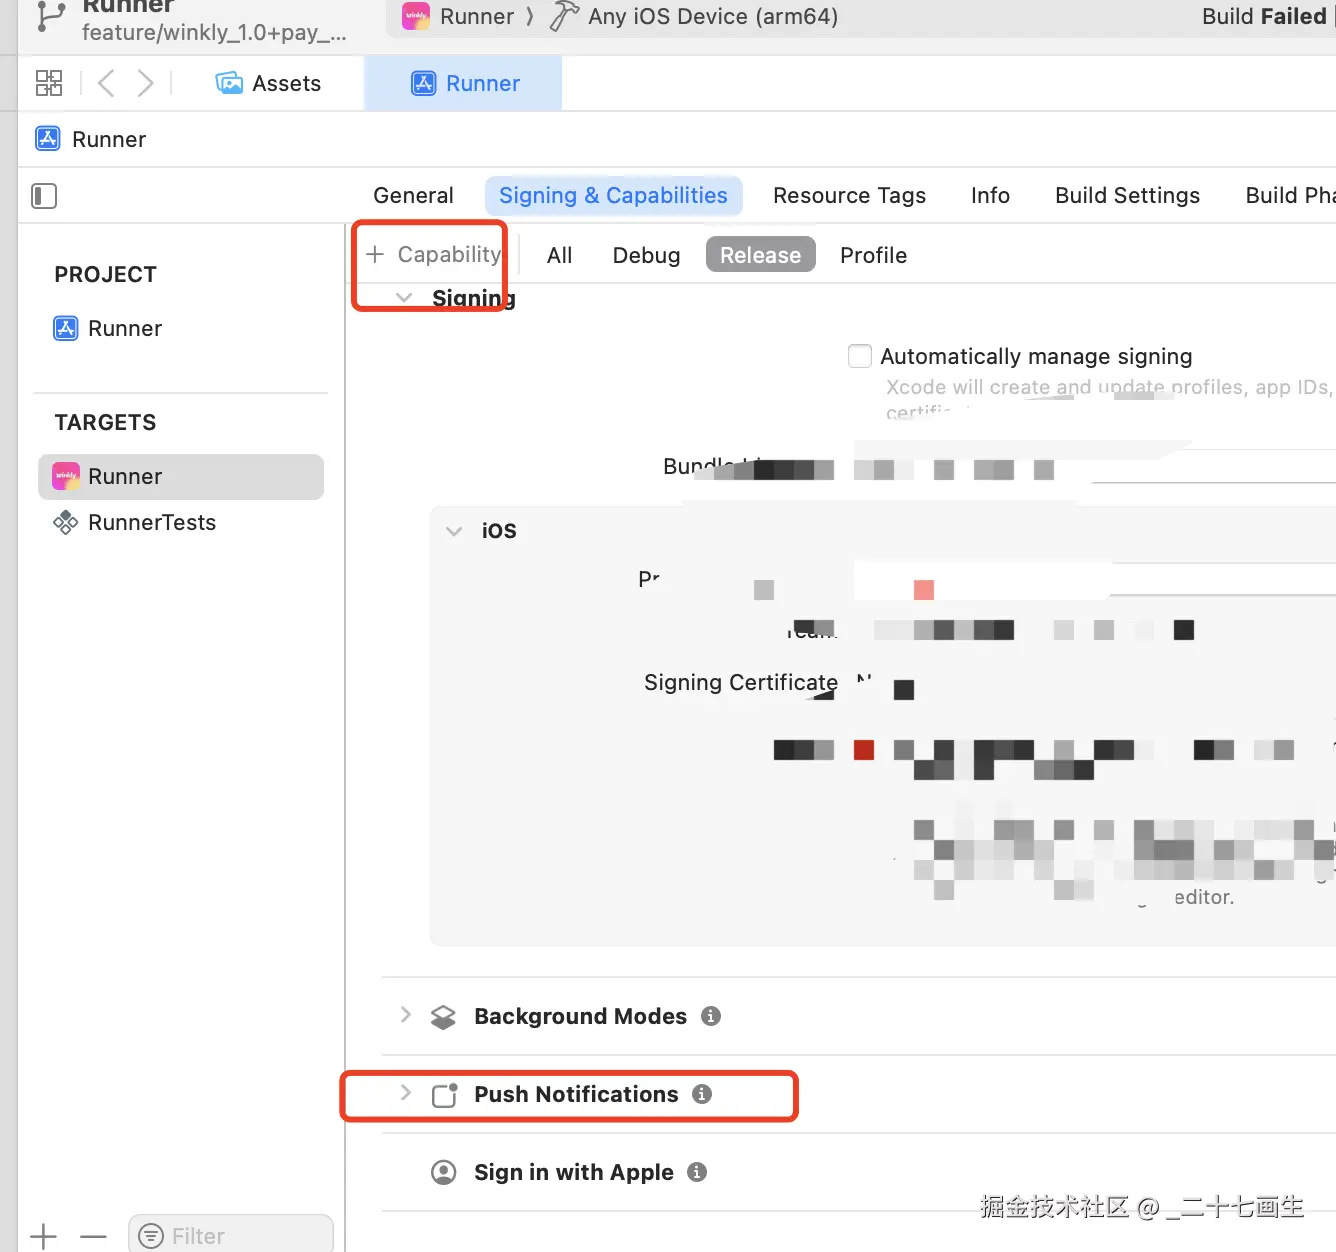Viewport: 1336px width, 1252px height.
Task: Open the Resource Tags tab
Action: pos(849,195)
